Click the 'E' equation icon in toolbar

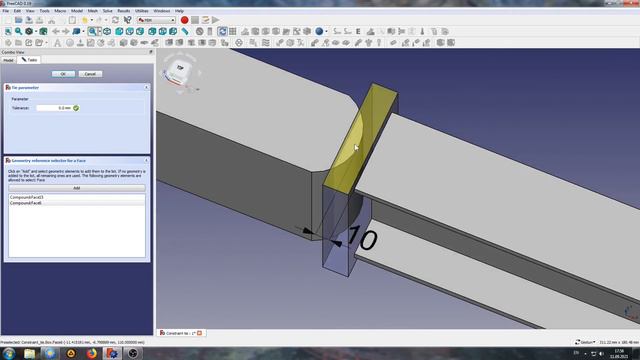click(358, 31)
